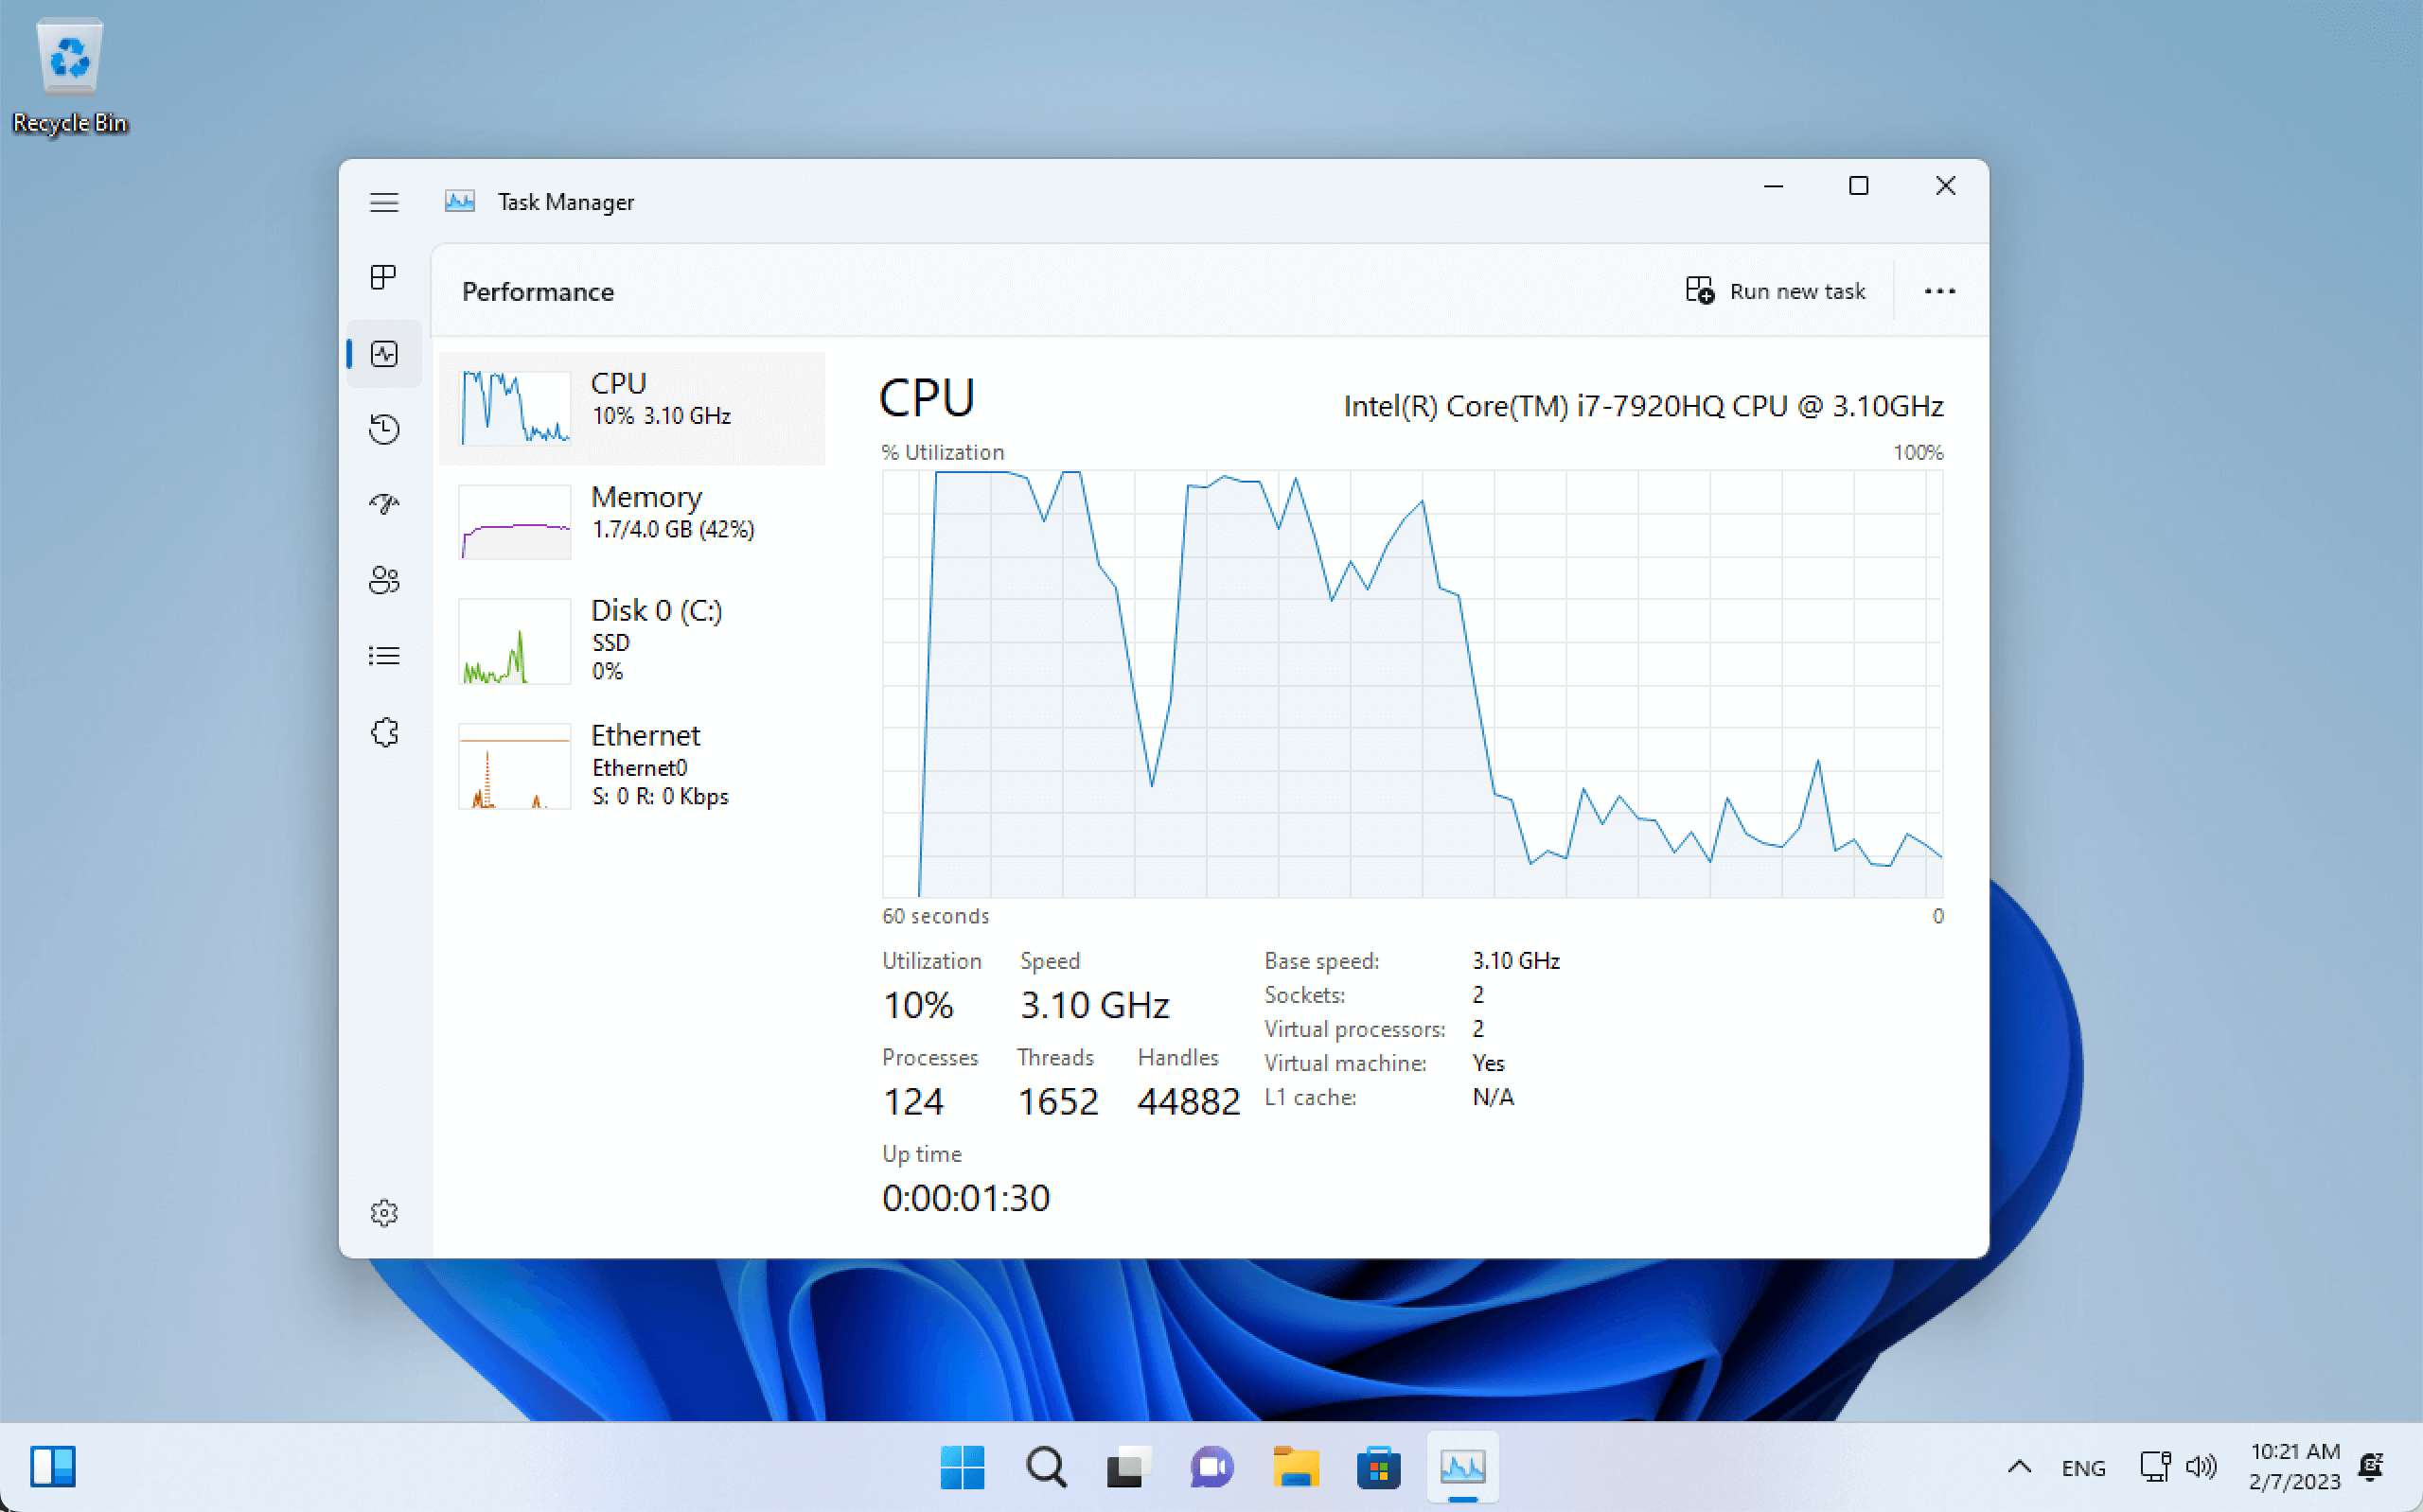Open the Services page

click(384, 732)
